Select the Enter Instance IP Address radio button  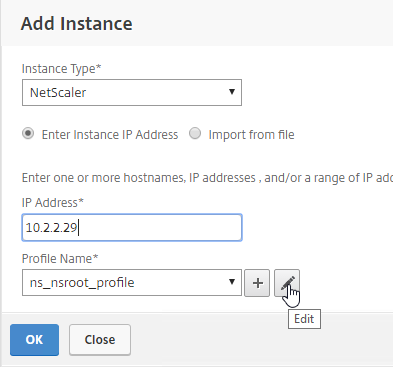(x=28, y=134)
